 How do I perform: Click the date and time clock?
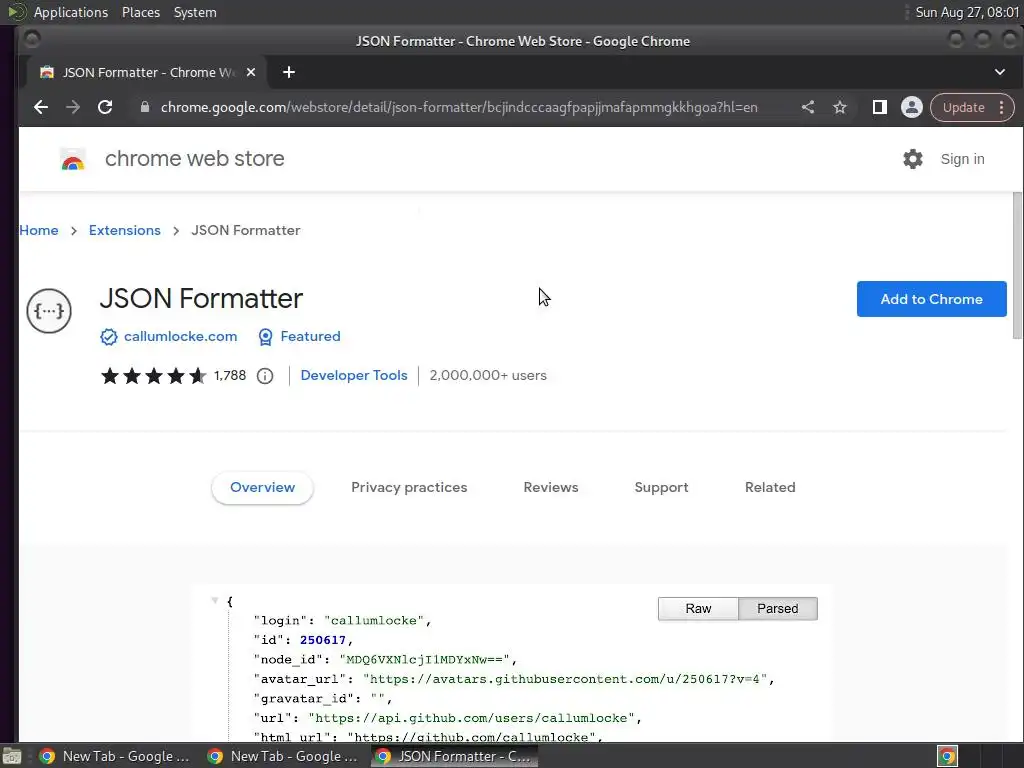[967, 12]
